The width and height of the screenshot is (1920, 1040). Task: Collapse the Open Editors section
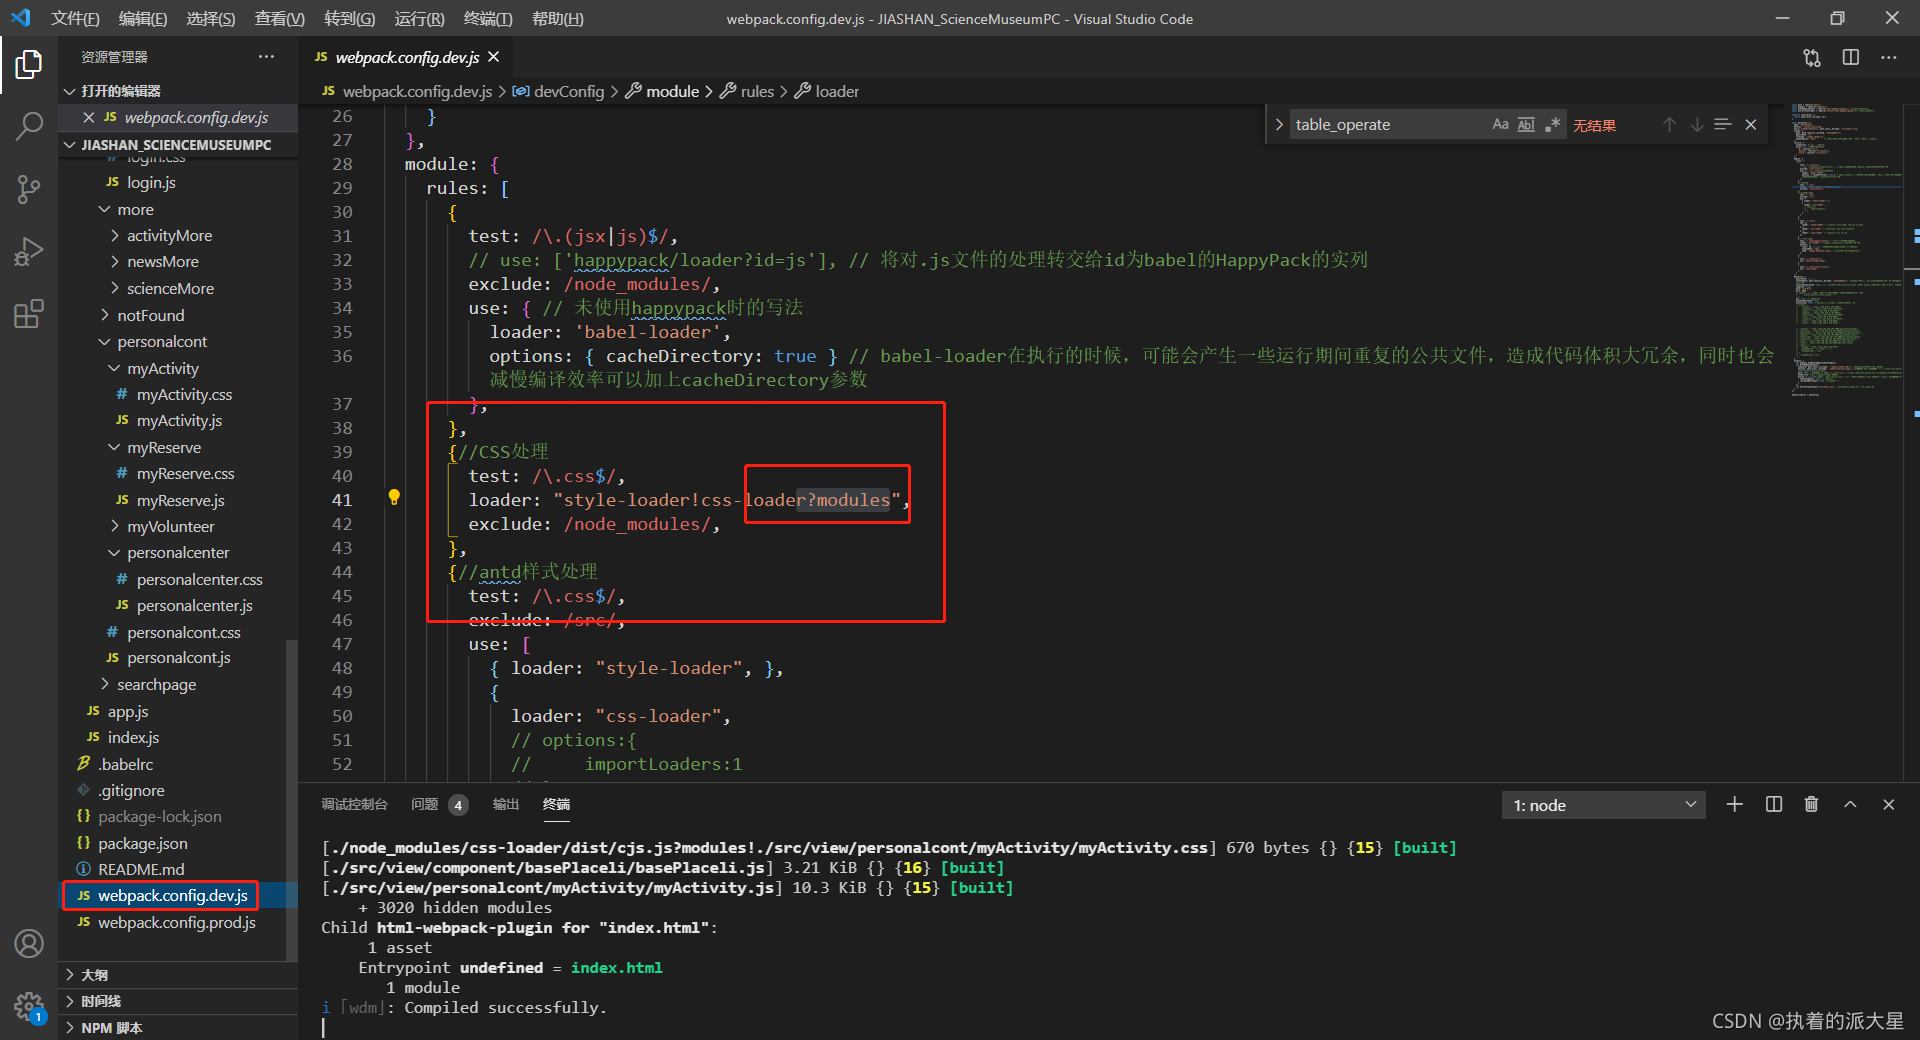[178, 91]
